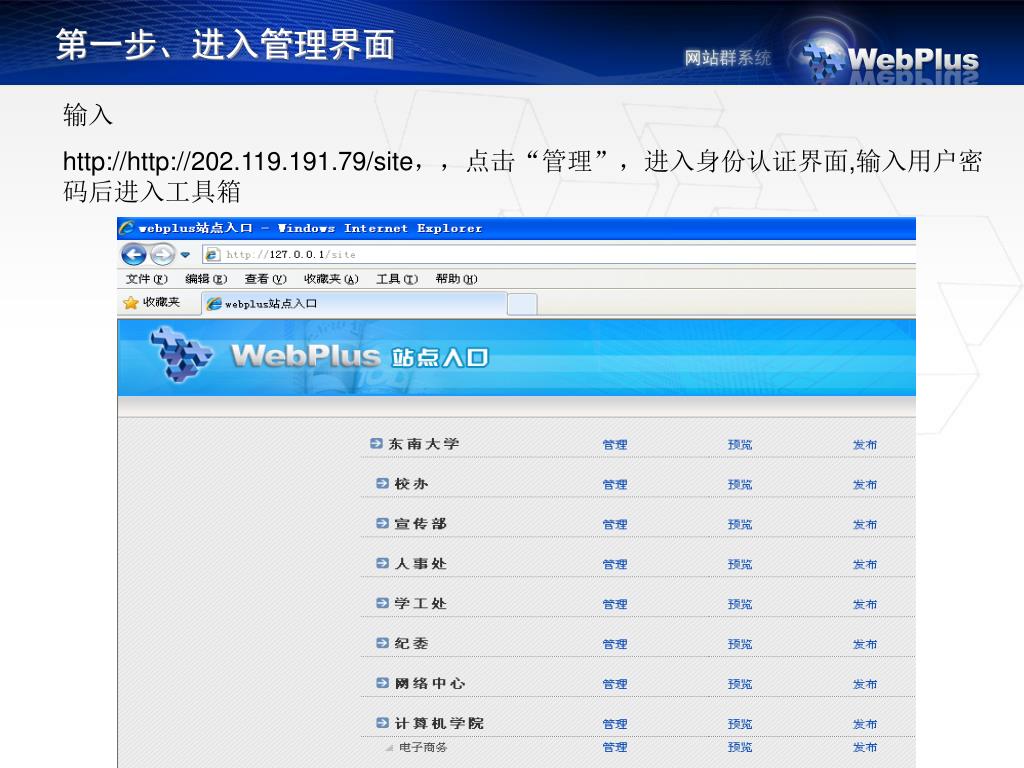1024x768 pixels.
Task: Click arrow icon beside 人事处
Action: point(383,563)
